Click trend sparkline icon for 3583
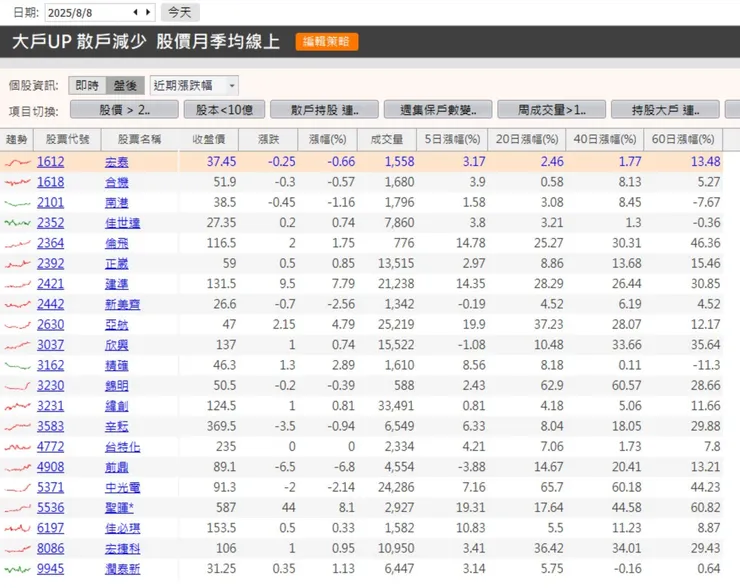Image resolution: width=740 pixels, height=588 pixels. (17, 427)
